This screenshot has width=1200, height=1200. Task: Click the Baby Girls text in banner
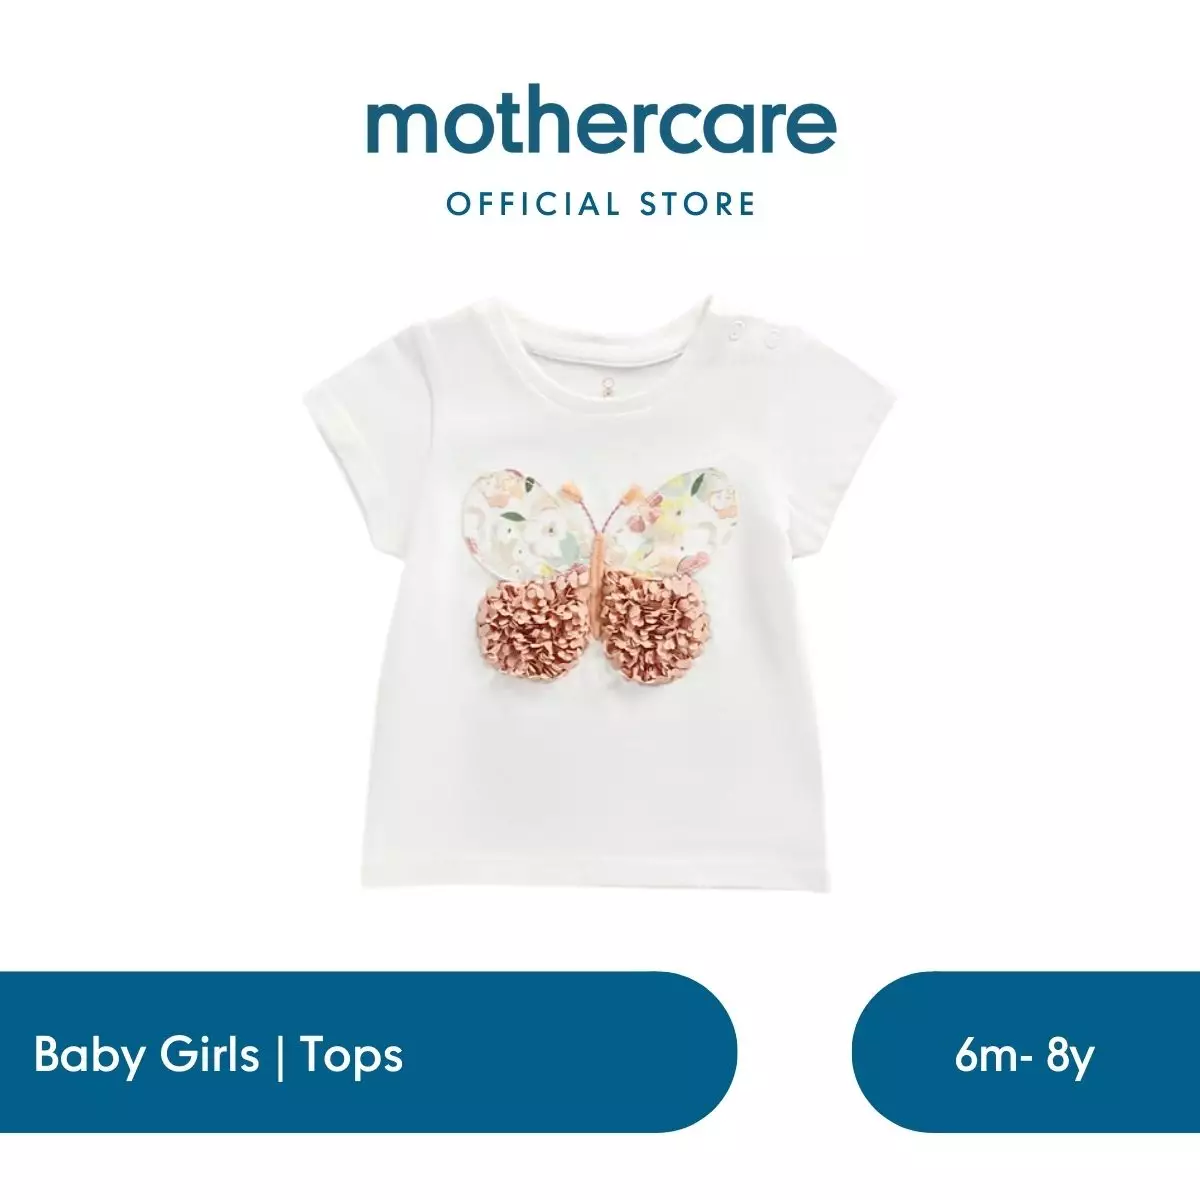[146, 1054]
